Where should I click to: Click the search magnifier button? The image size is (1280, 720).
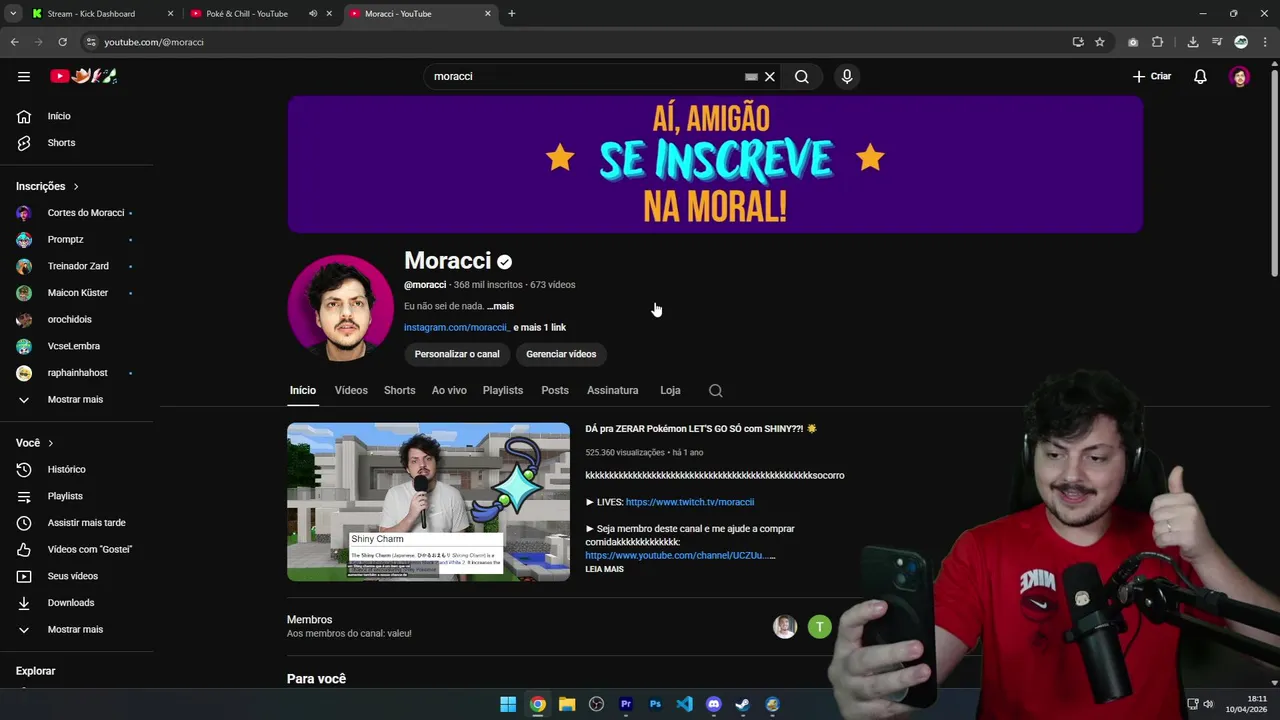802,76
